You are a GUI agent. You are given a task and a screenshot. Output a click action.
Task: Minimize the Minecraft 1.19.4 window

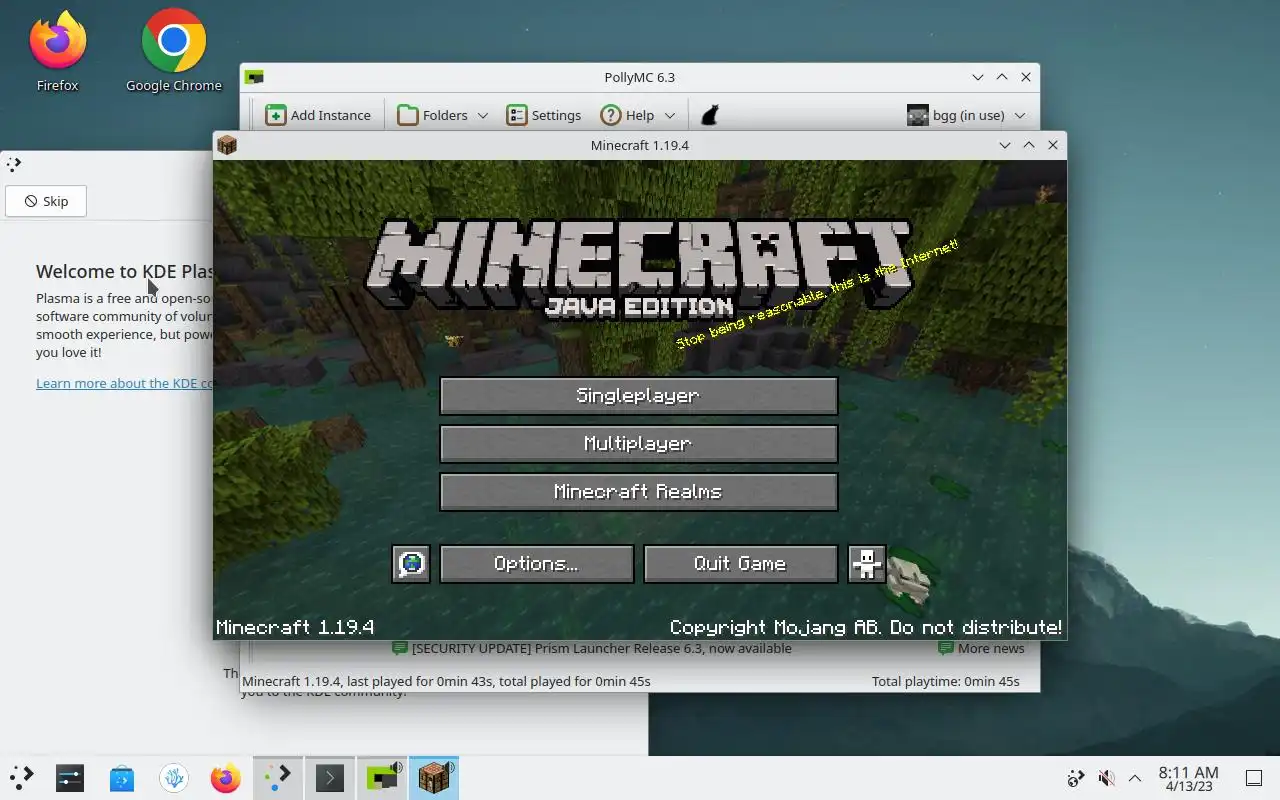(x=1005, y=145)
